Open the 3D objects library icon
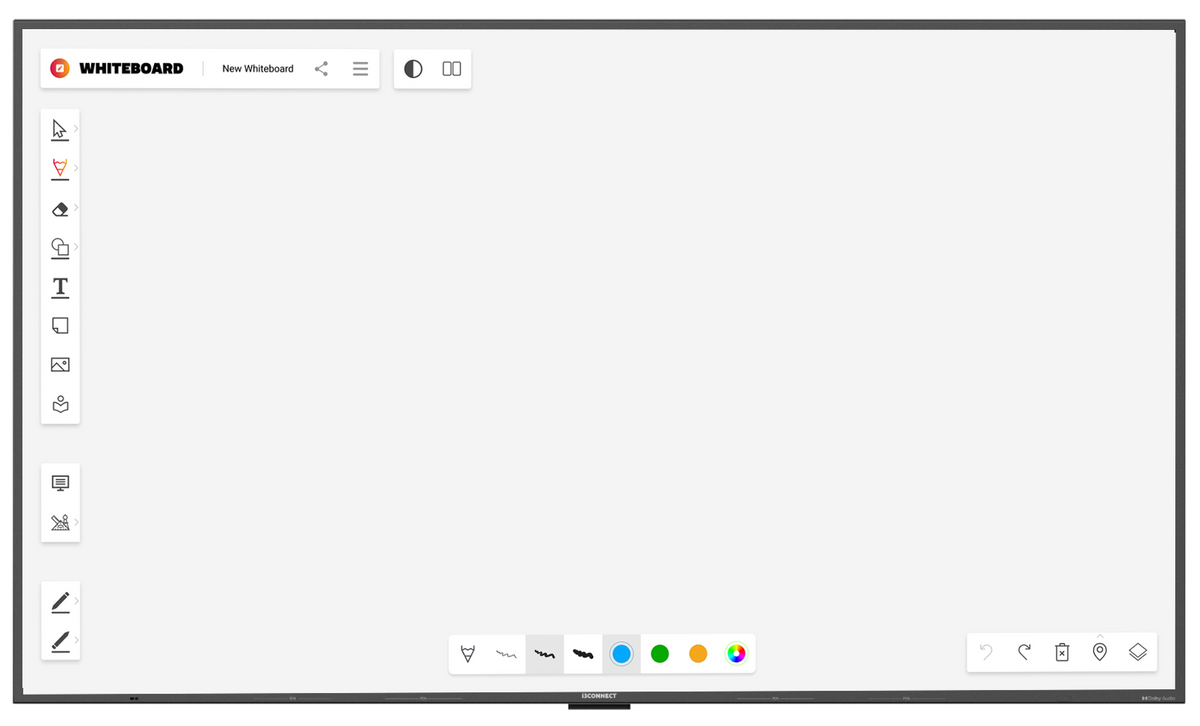The image size is (1200, 726). click(60, 405)
